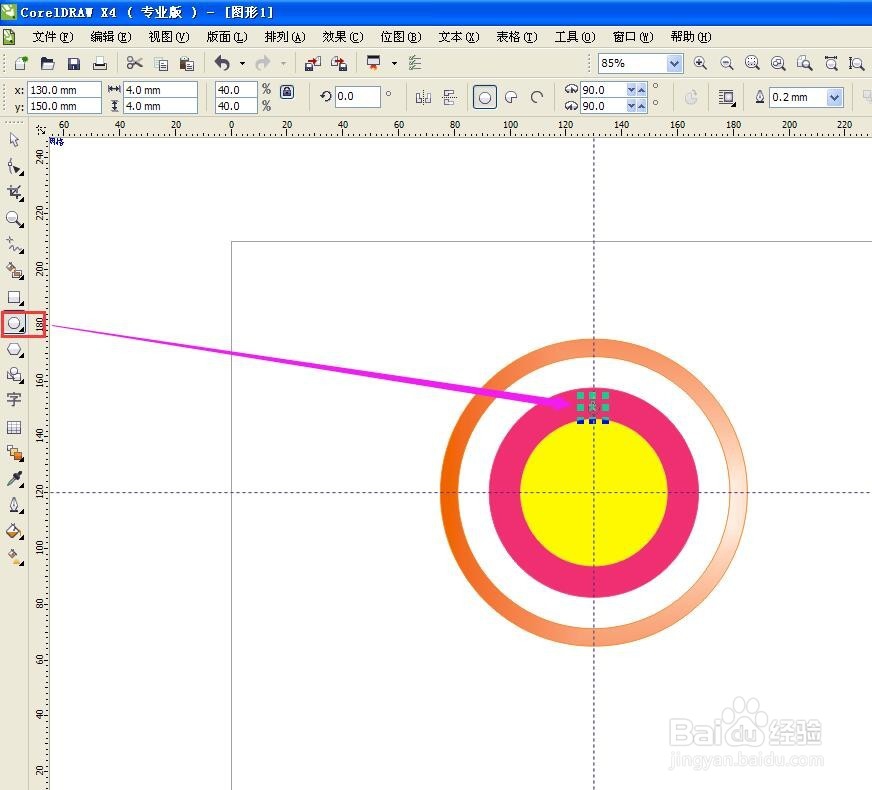Select the Zoom tool in the toolbox

click(14, 219)
